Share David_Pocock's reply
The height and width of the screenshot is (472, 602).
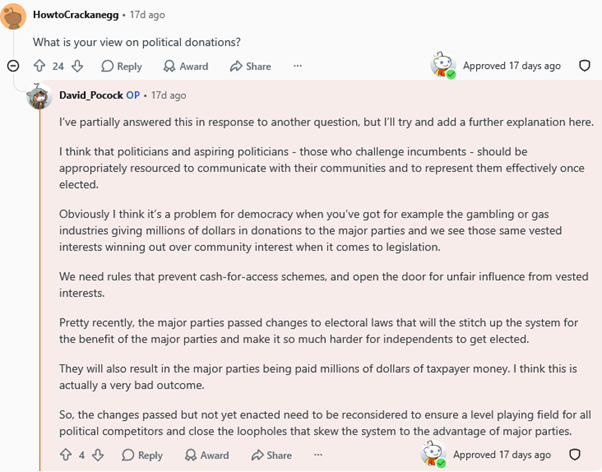click(x=271, y=455)
